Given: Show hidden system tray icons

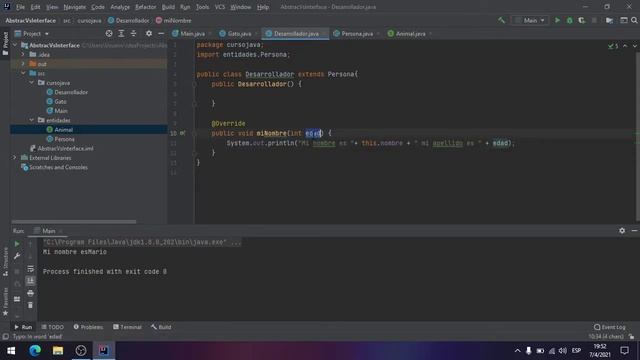Looking at the screenshot, I should (517, 351).
